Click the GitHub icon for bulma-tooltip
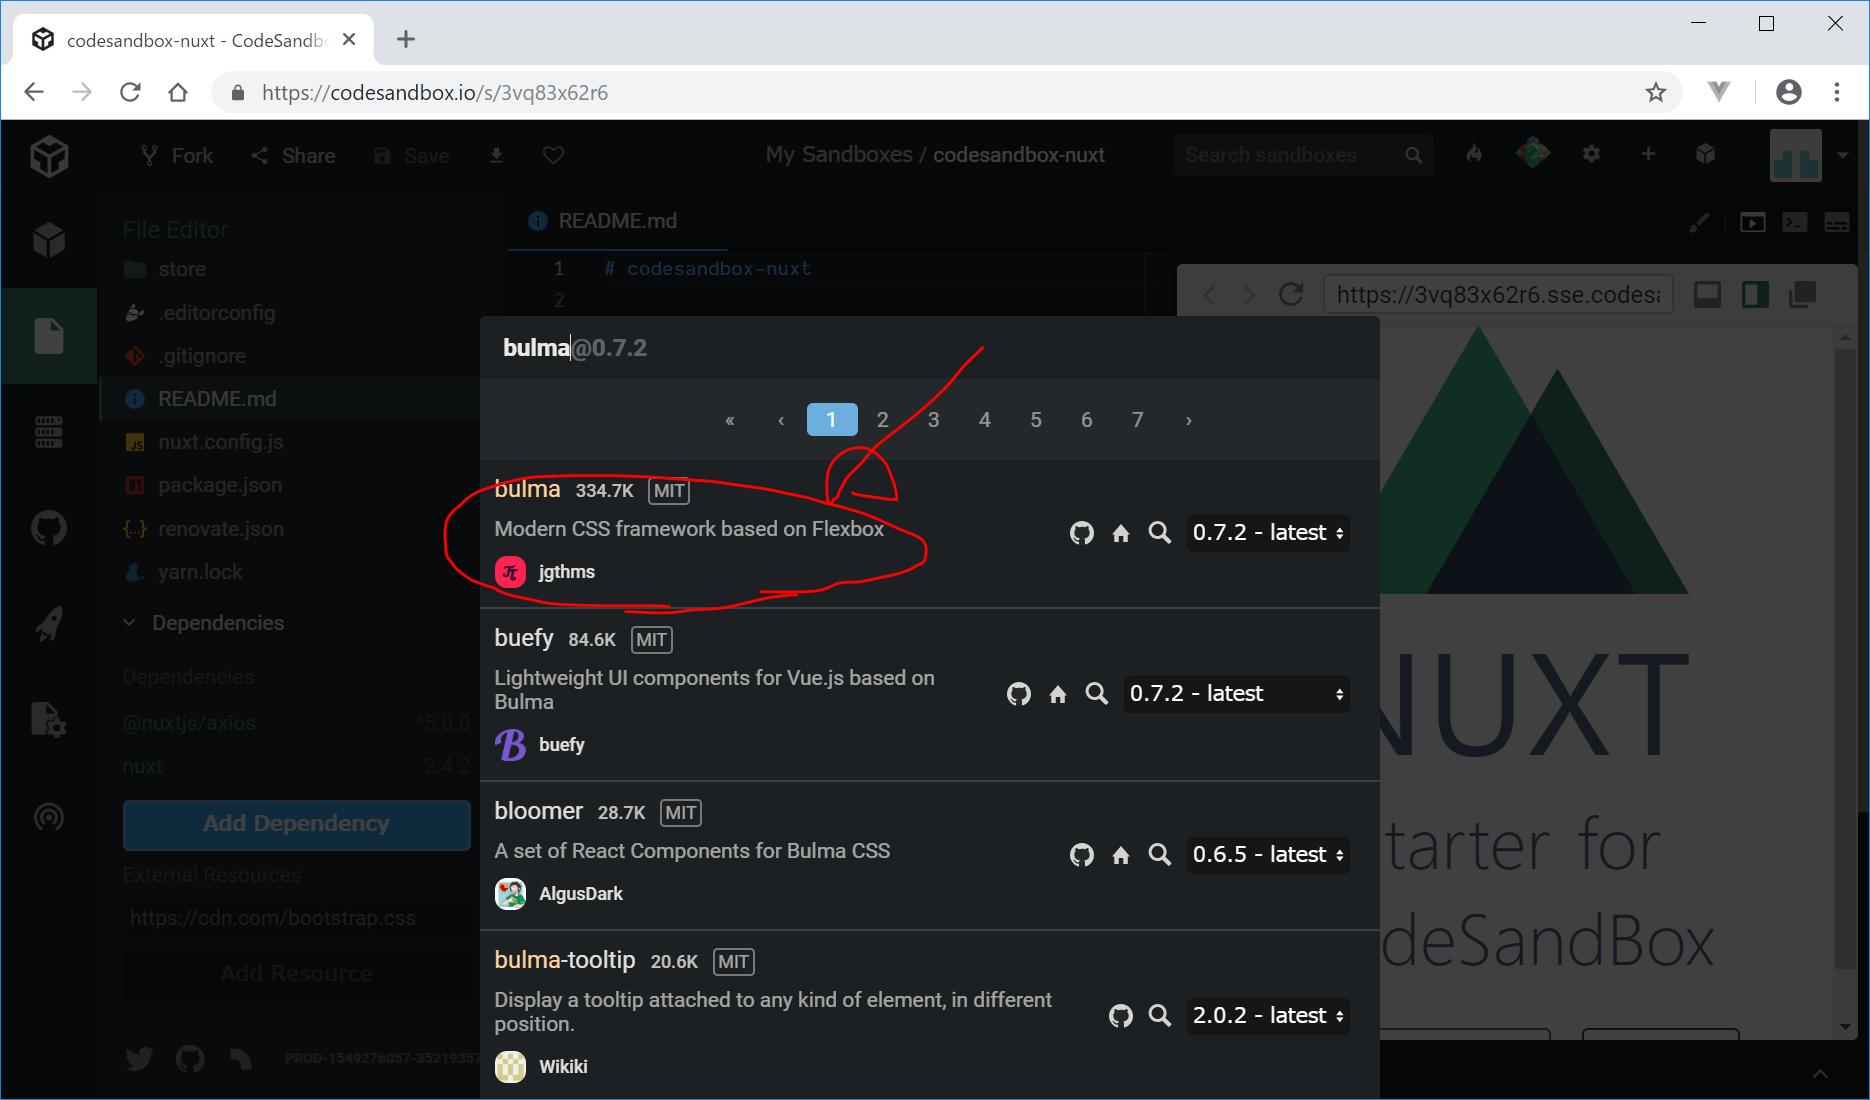Screen dimensions: 1870x1100 click(x=1120, y=1016)
